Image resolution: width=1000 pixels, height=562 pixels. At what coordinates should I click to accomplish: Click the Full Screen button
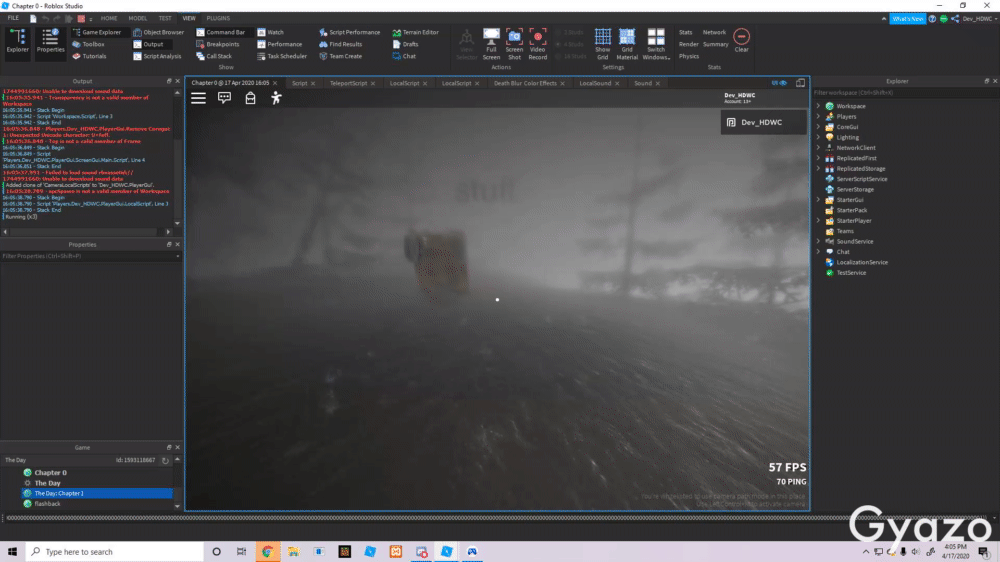(x=491, y=44)
